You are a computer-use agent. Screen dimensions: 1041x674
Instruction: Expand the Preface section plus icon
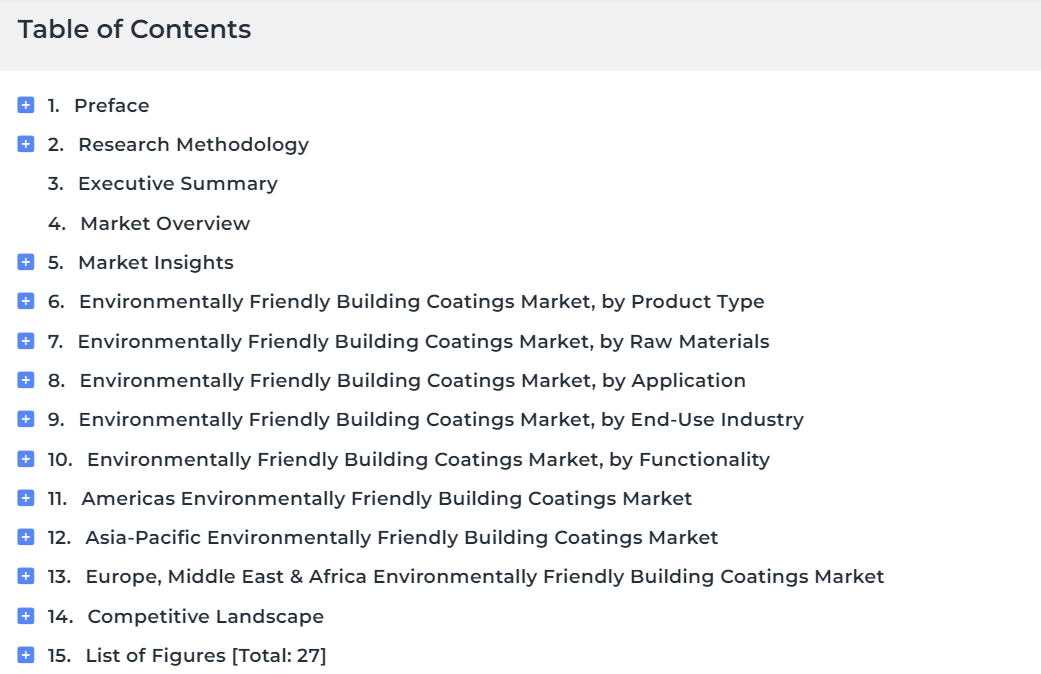click(26, 105)
